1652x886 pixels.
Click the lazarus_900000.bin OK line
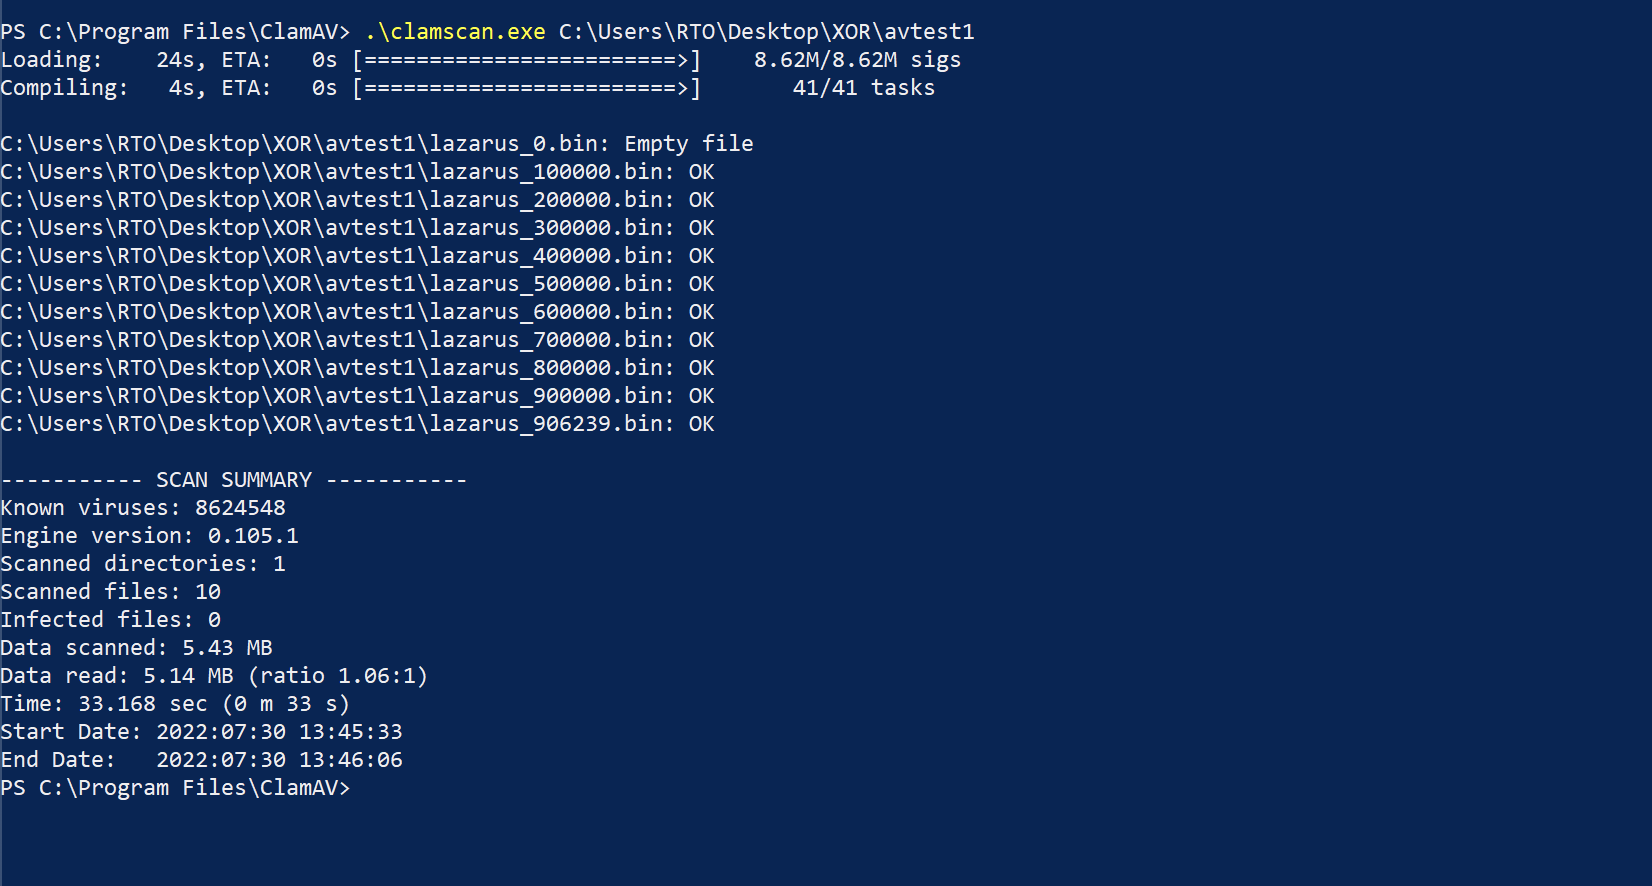click(x=358, y=396)
